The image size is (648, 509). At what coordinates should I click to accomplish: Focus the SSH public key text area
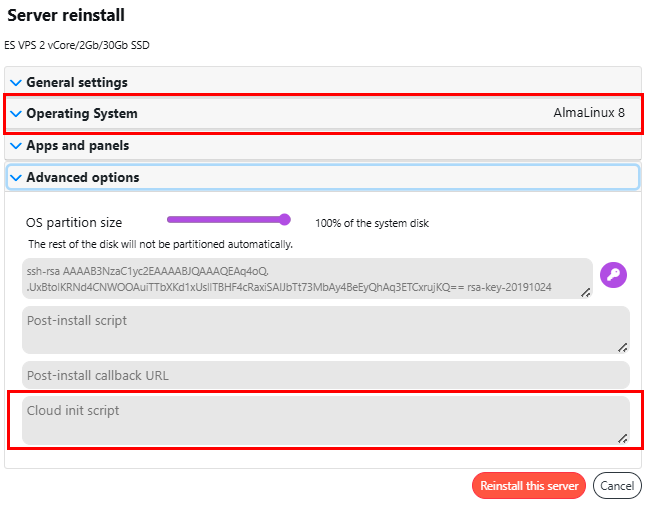pyautogui.click(x=300, y=279)
